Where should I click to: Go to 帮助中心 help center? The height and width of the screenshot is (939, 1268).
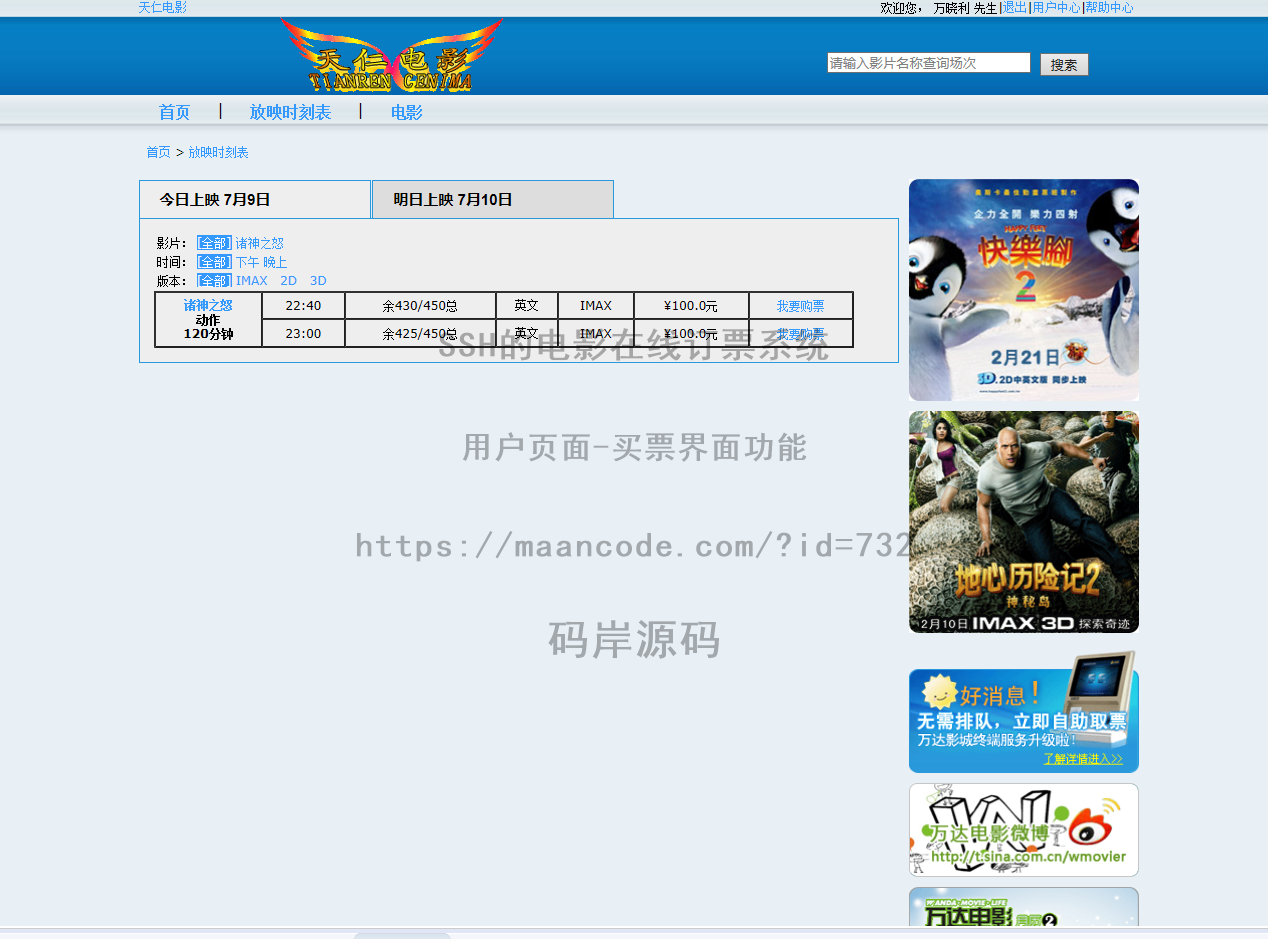tap(1109, 7)
